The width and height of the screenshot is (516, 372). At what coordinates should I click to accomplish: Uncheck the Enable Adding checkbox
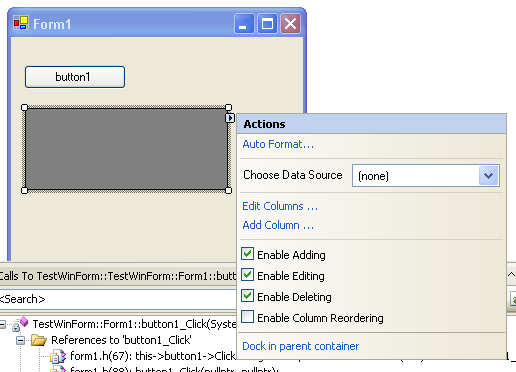click(x=247, y=254)
